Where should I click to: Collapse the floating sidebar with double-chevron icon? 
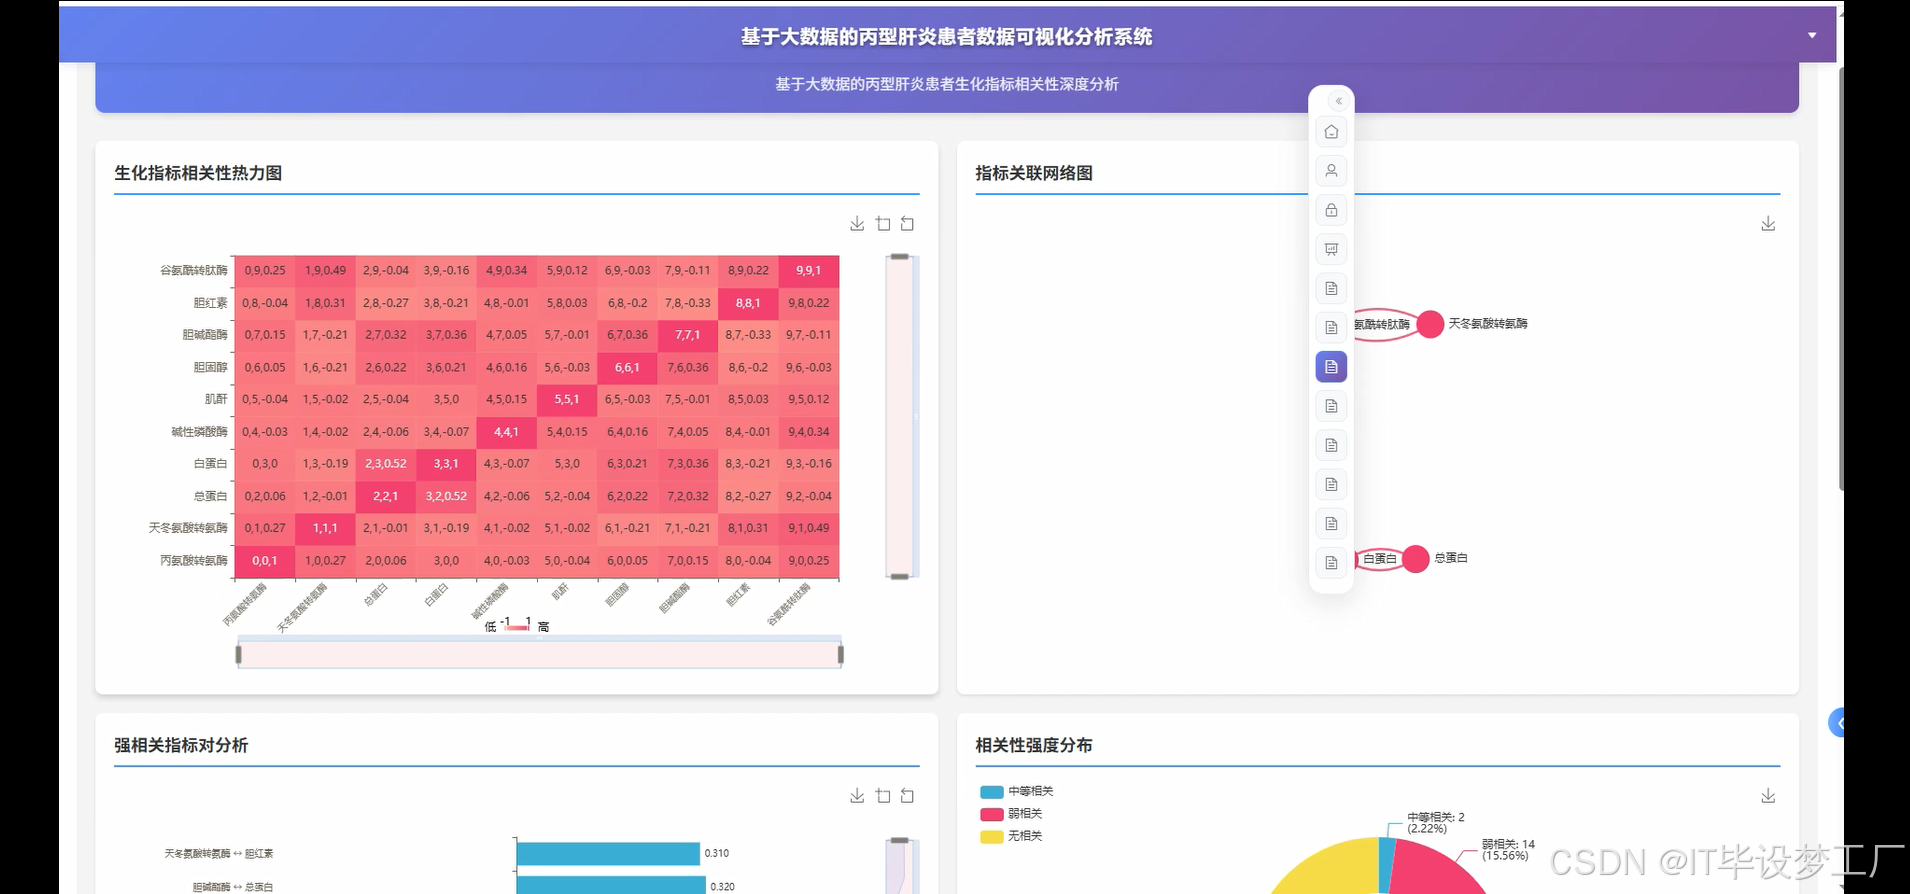[1338, 101]
